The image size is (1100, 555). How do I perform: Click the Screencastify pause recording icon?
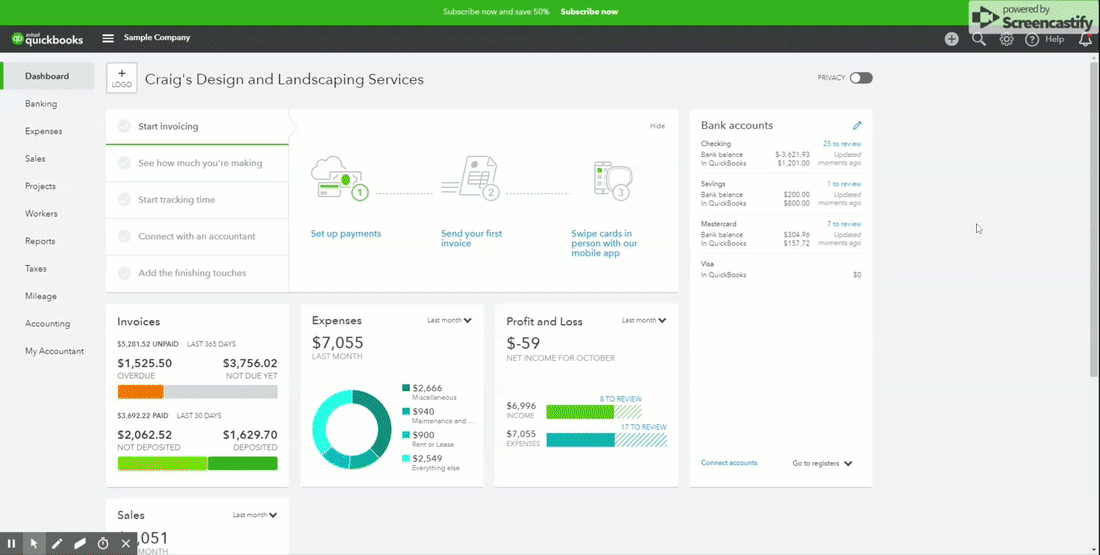(x=12, y=544)
